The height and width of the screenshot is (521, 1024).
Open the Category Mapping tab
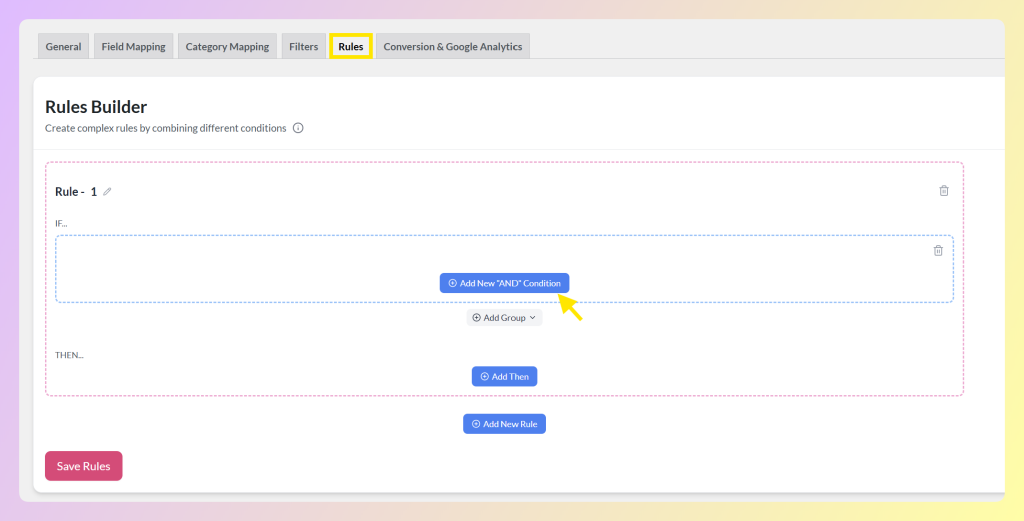point(227,46)
